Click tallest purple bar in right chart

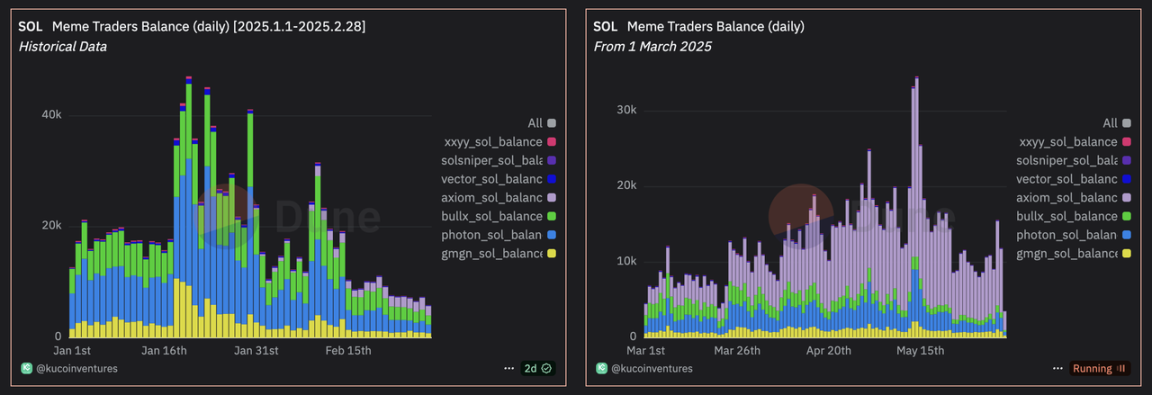916,167
